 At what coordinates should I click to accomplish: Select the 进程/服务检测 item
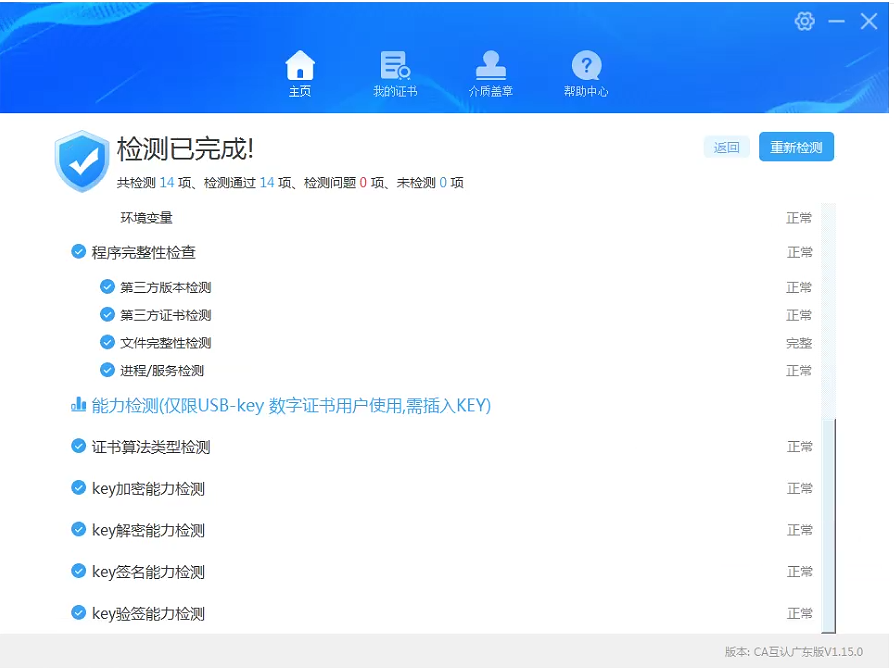tap(162, 370)
